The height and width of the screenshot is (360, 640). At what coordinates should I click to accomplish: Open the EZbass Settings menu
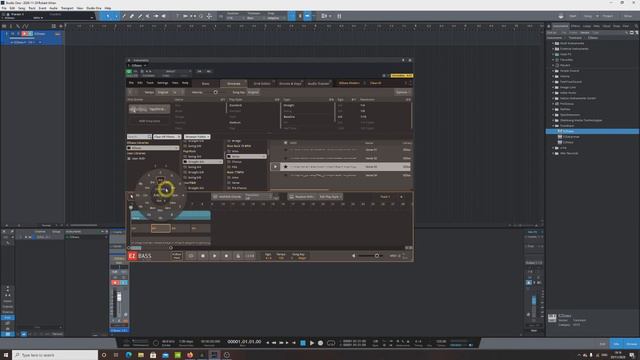point(162,83)
